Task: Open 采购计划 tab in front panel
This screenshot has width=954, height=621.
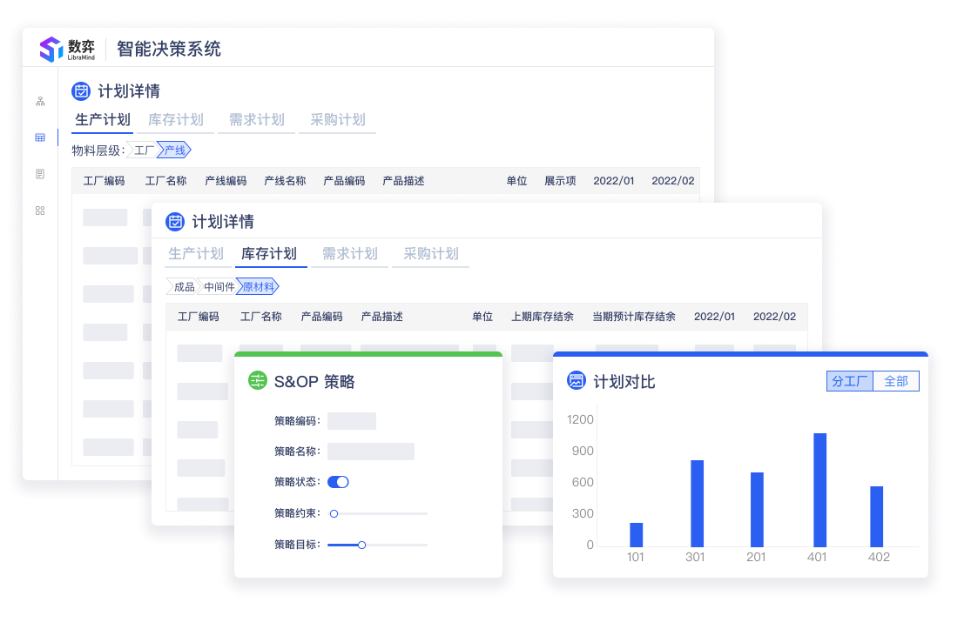Action: click(x=431, y=254)
